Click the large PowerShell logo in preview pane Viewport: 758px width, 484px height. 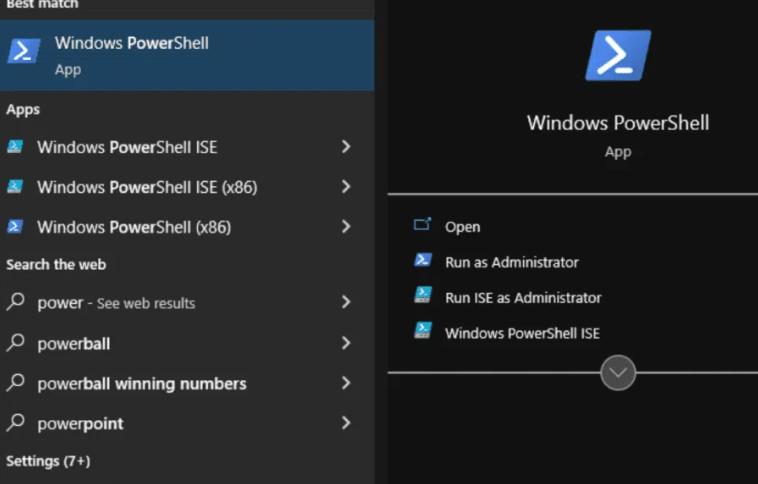(x=618, y=55)
